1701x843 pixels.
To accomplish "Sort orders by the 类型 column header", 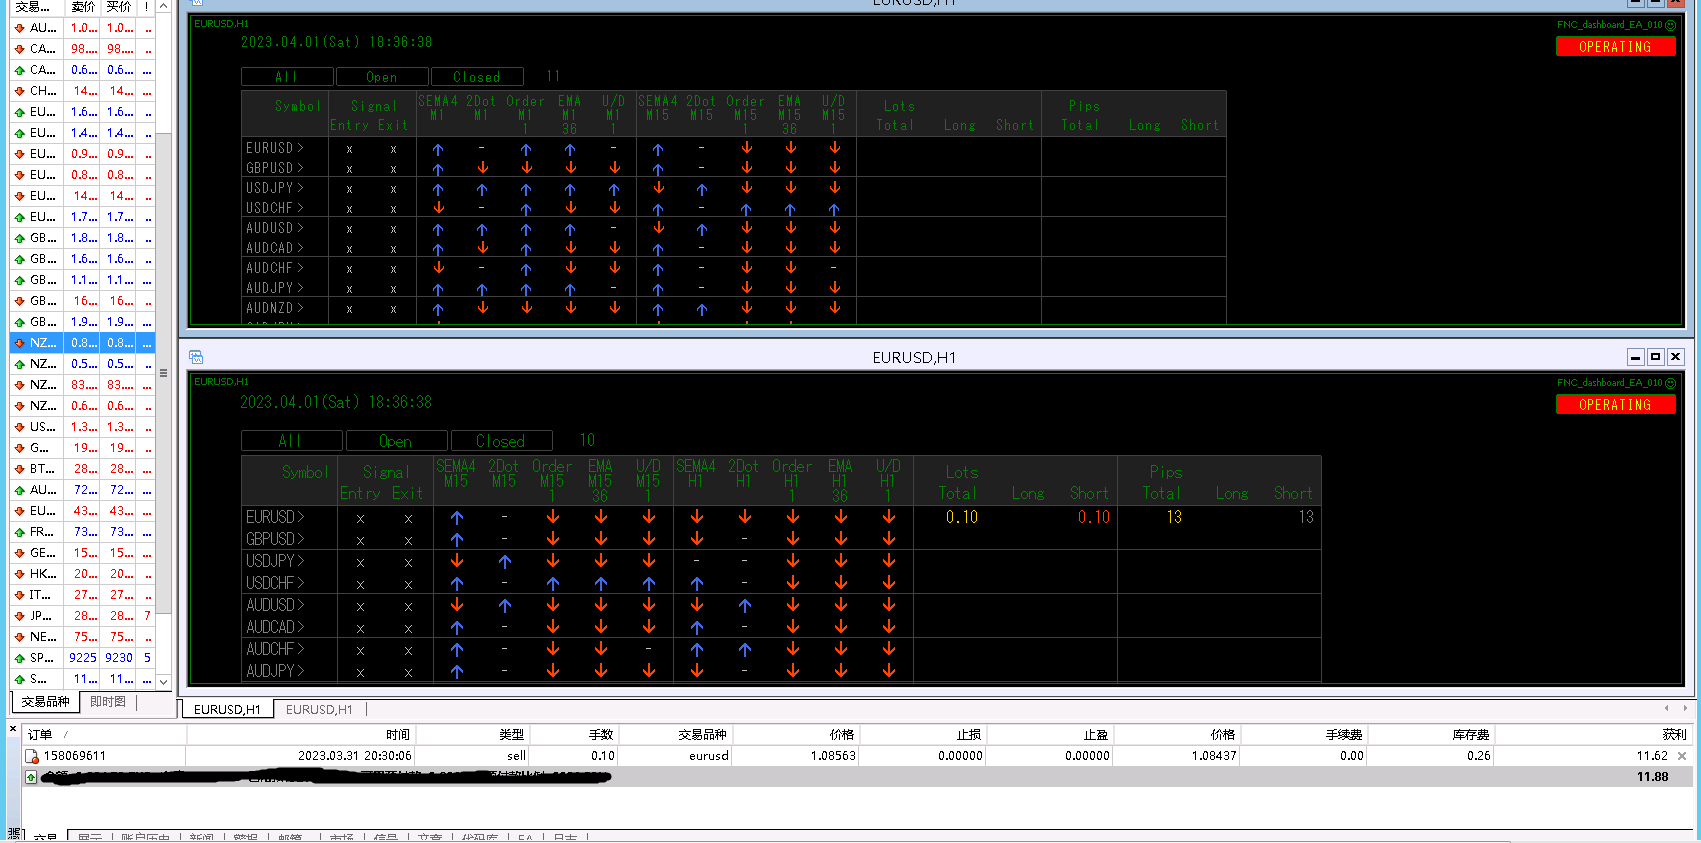I will [472, 734].
